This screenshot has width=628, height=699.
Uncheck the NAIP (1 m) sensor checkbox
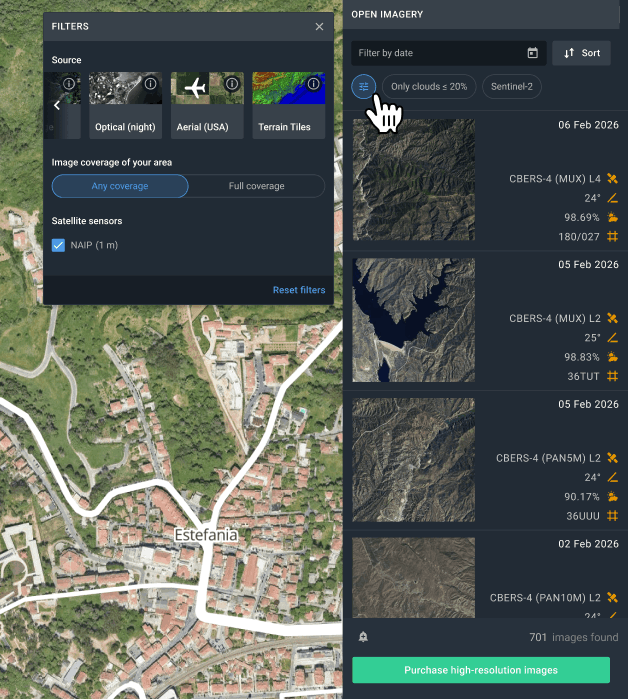point(58,245)
